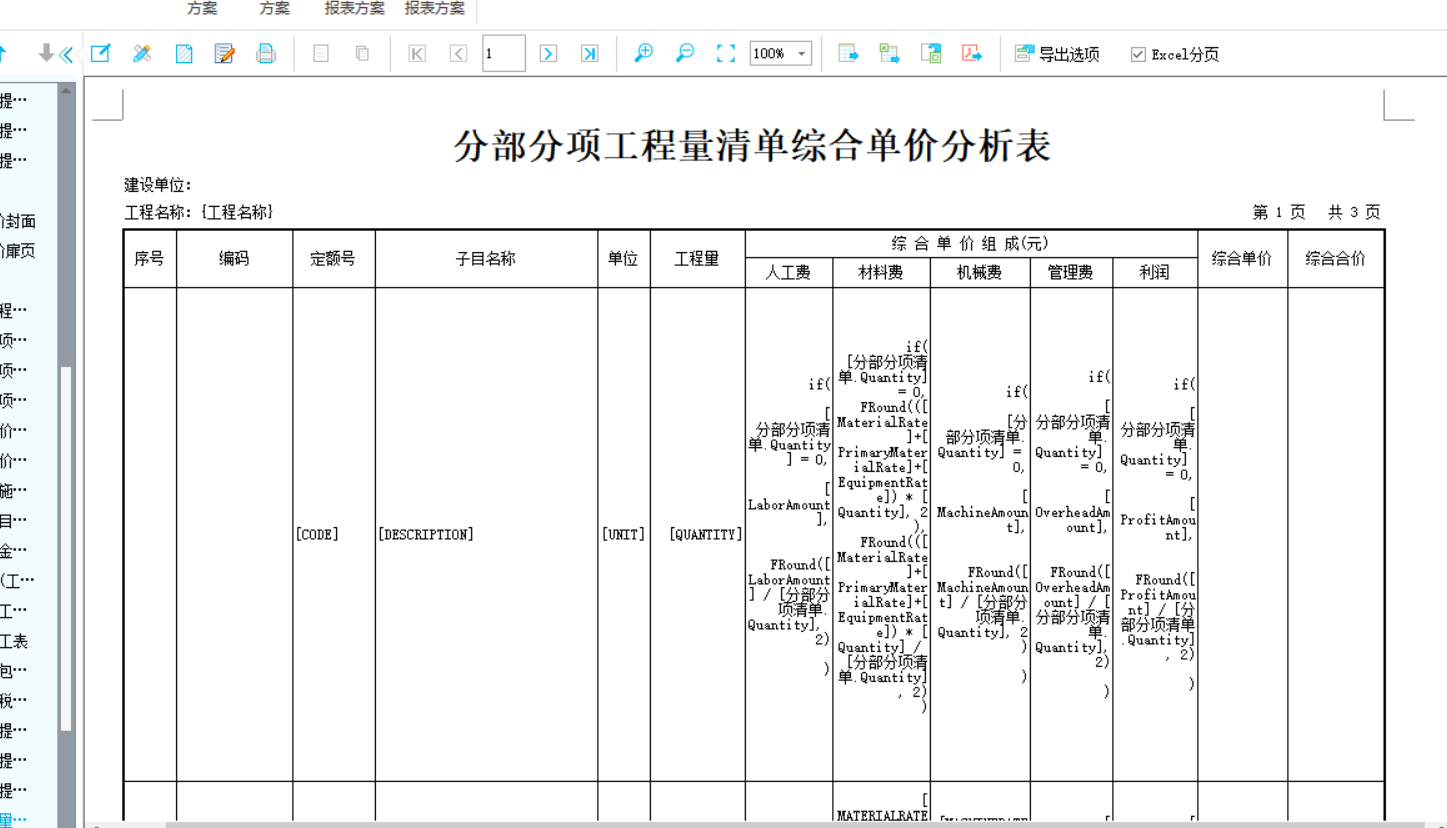Click the 机械费 column header

coord(980,272)
